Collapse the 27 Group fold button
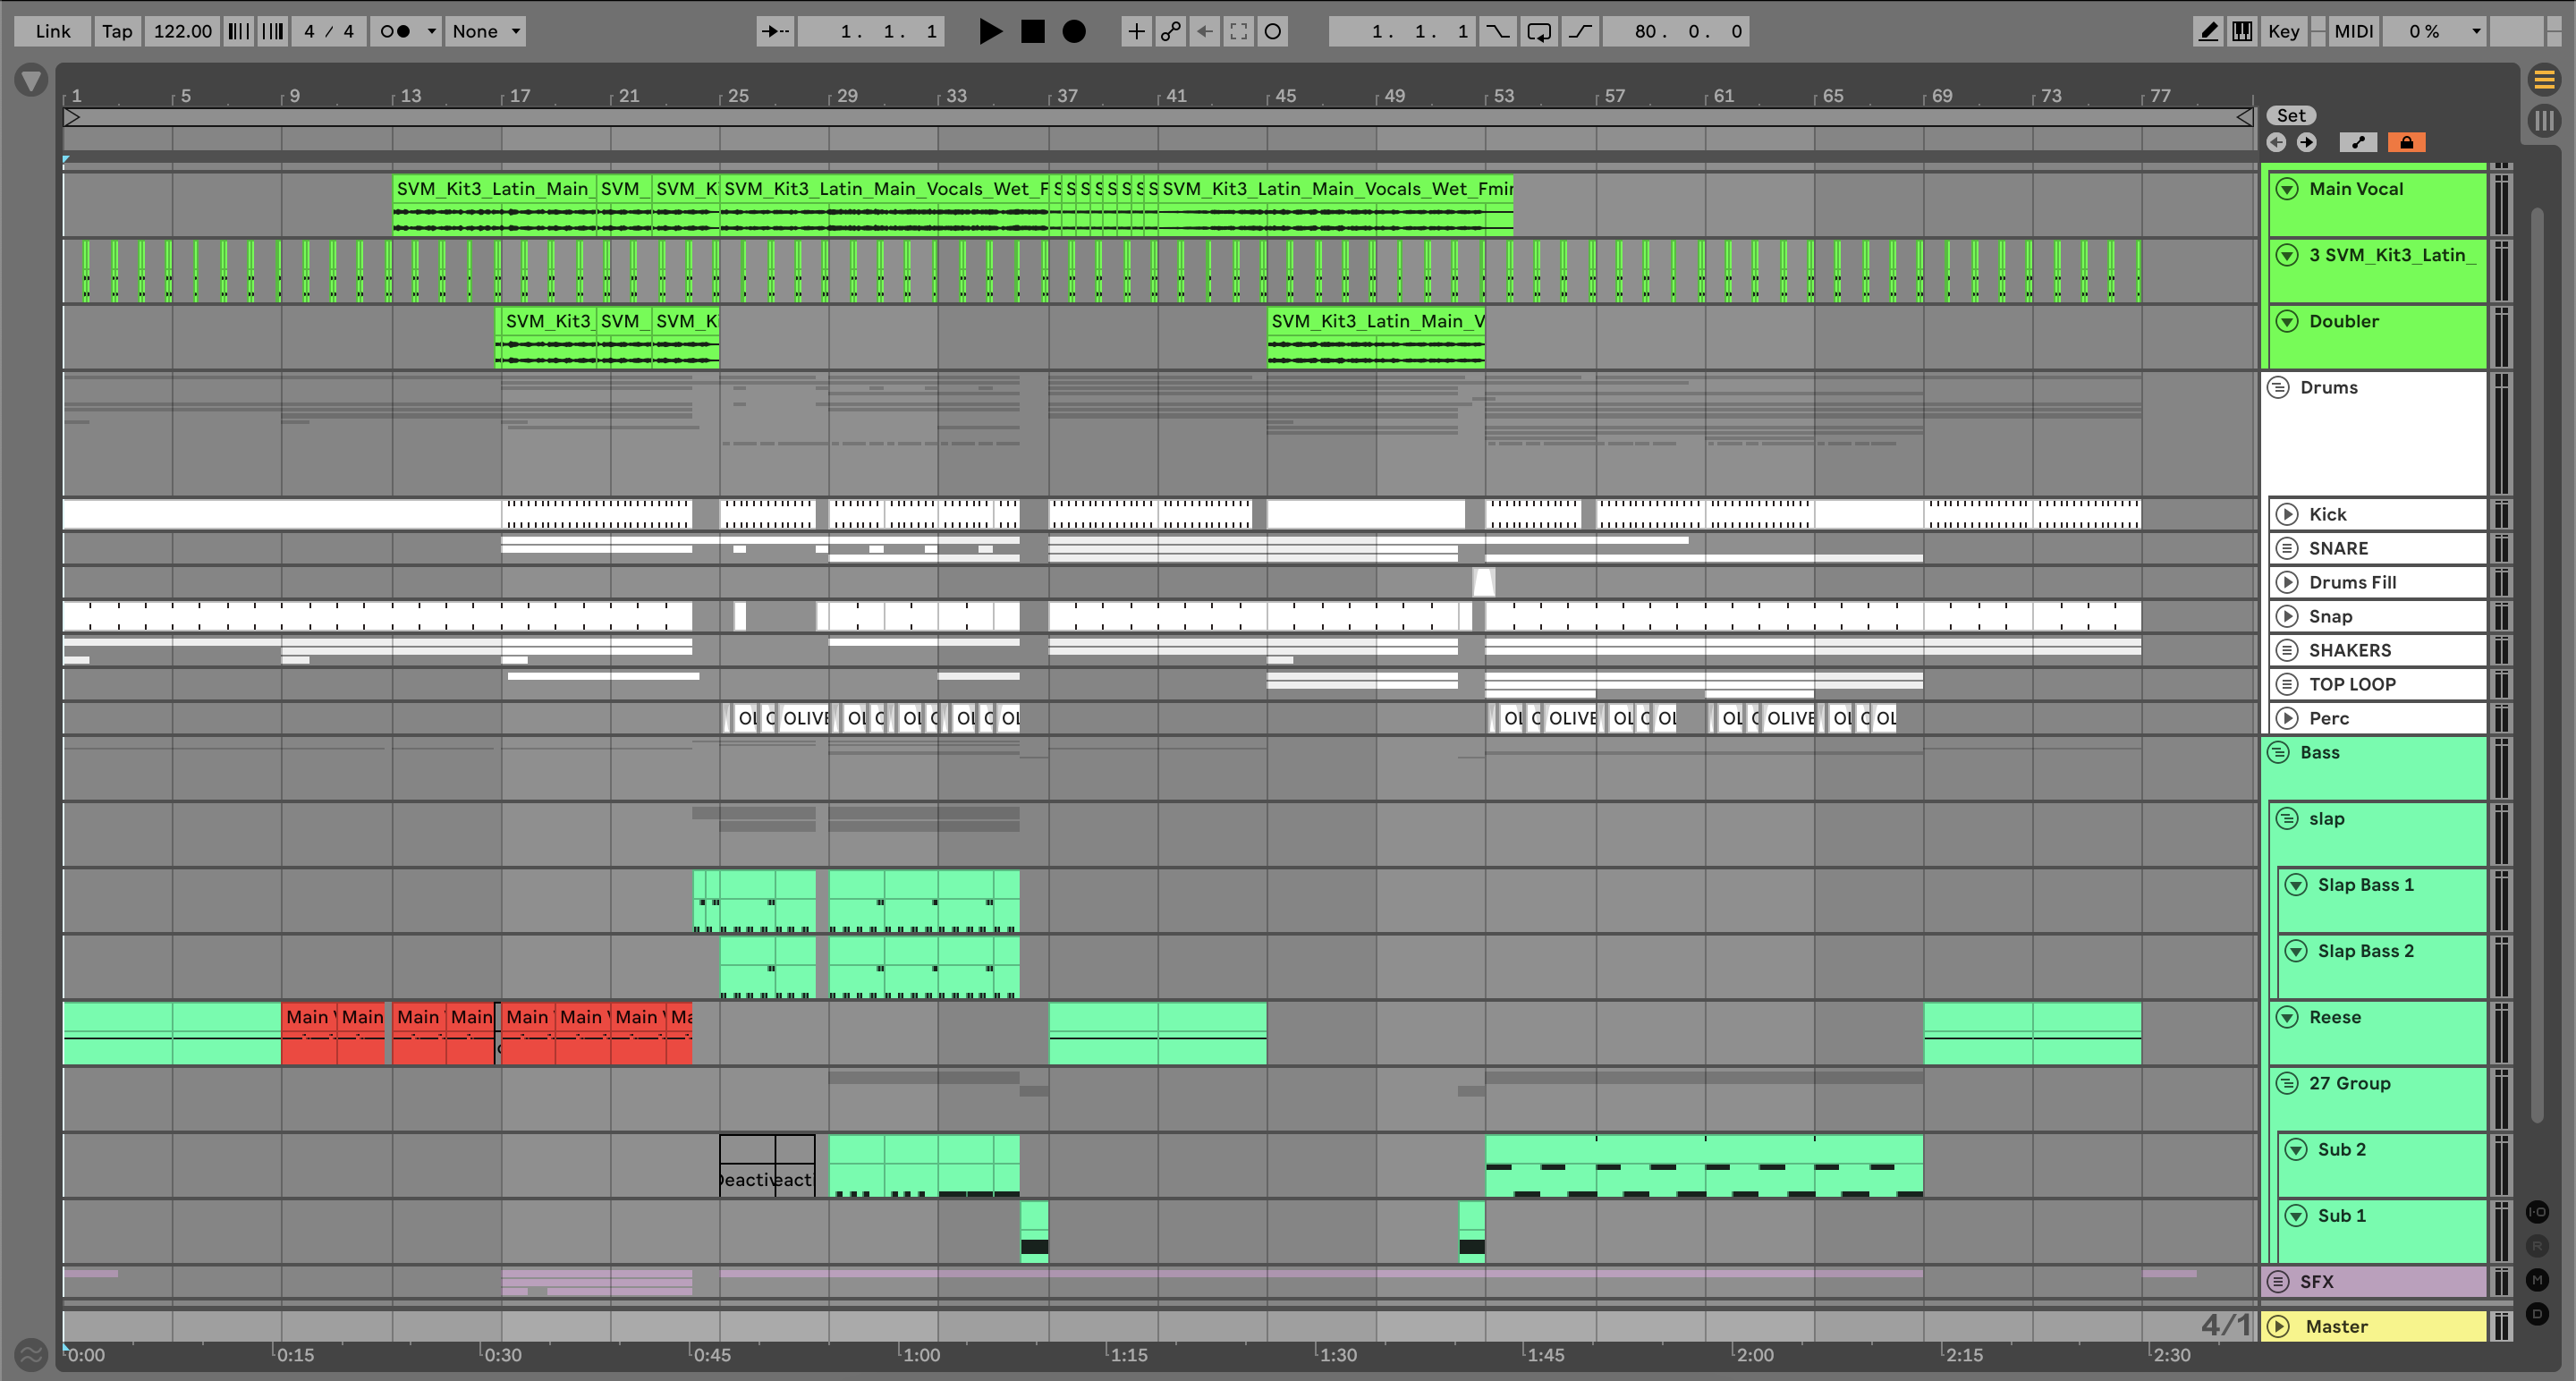Viewport: 2576px width, 1381px height. tap(2287, 1083)
